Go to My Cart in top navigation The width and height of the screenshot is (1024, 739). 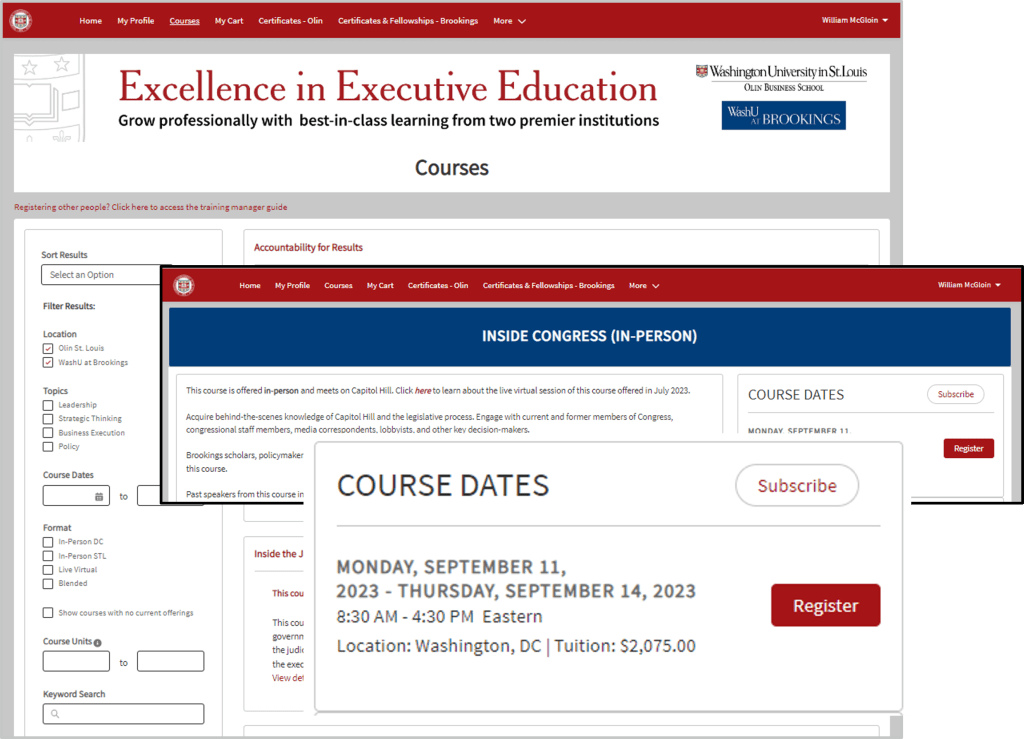pyautogui.click(x=229, y=21)
